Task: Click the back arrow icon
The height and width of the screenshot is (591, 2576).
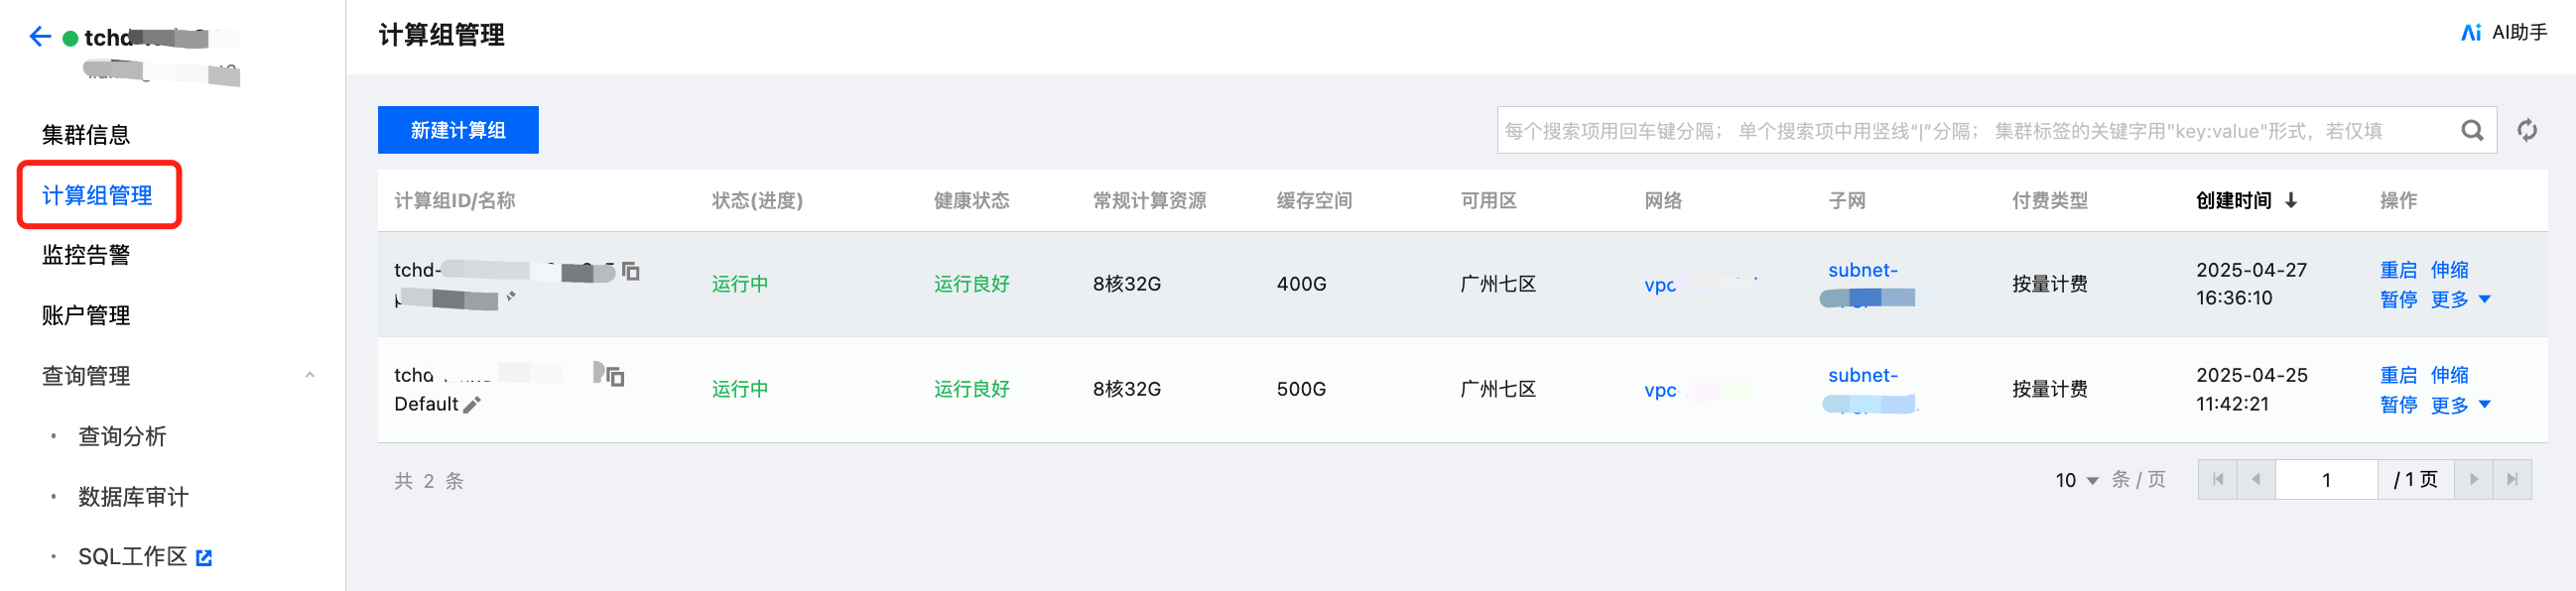Action: pyautogui.click(x=40, y=37)
